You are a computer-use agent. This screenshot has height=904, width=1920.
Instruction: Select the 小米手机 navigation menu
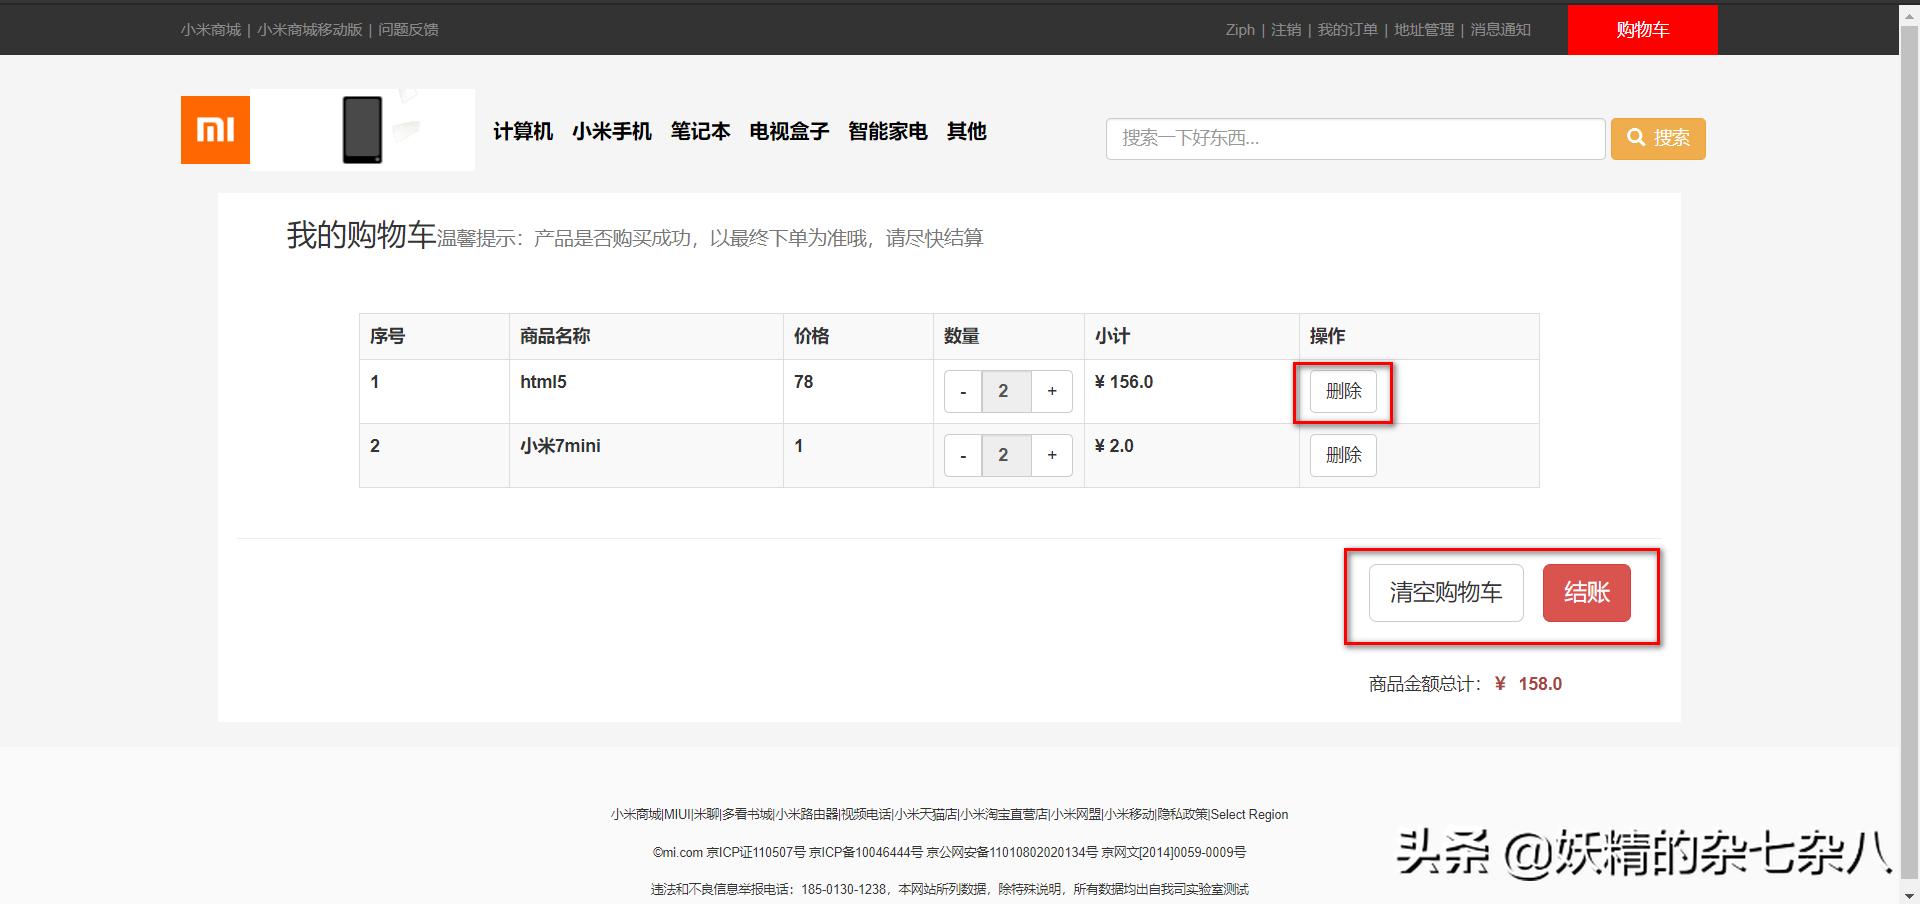(612, 131)
